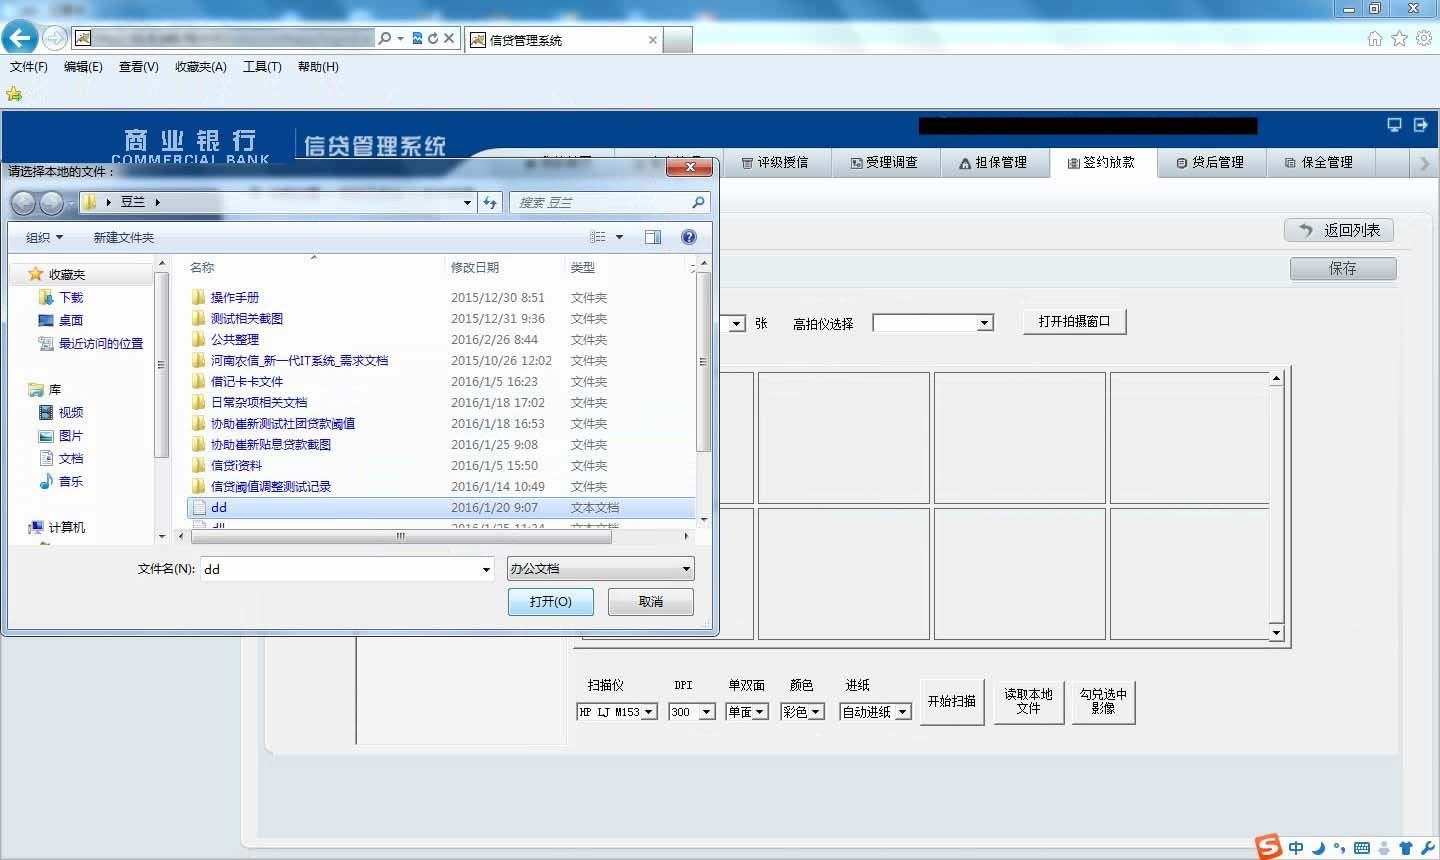Viewport: 1440px width, 860px height.
Task: Toggle the Chinese/English 中 input mode indicator
Action: [x=1296, y=848]
